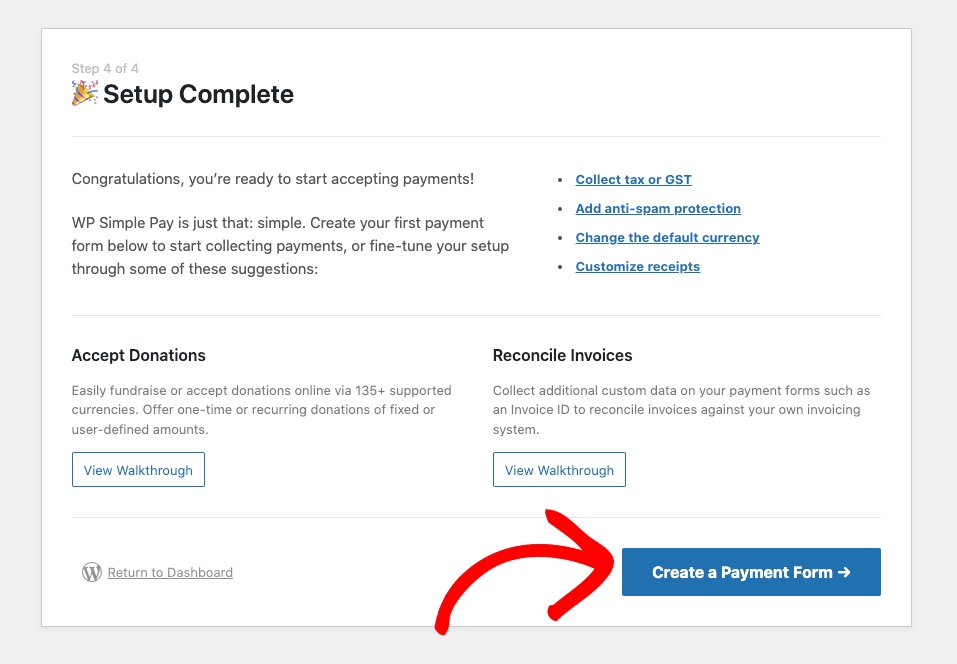Select the Reconcile Invoices heading
This screenshot has width=957, height=664.
click(x=562, y=355)
